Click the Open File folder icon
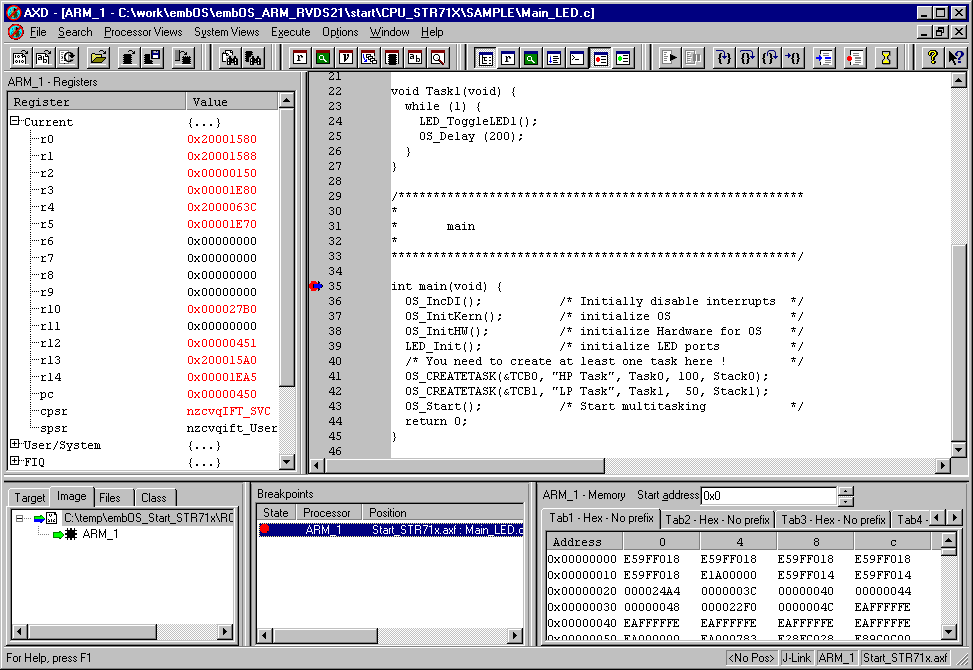Viewport: 973px width, 670px height. [98, 58]
